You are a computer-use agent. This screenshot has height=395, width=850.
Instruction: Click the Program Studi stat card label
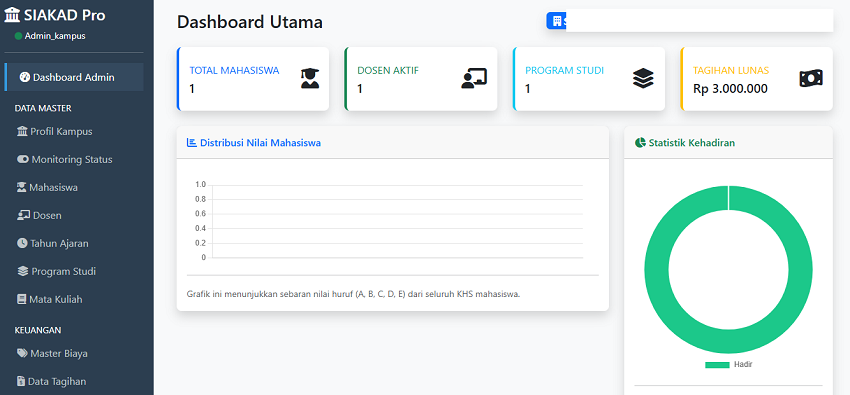pyautogui.click(x=564, y=70)
